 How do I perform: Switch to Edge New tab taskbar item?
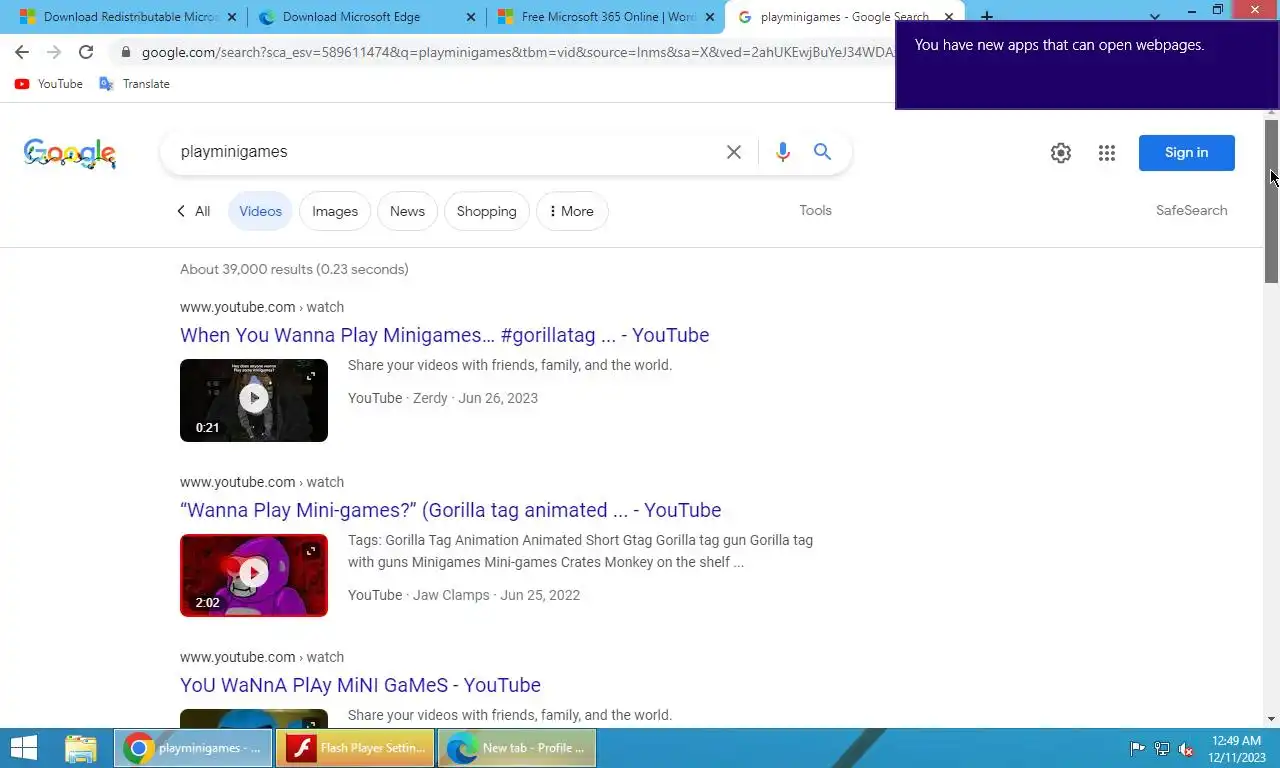(x=517, y=748)
